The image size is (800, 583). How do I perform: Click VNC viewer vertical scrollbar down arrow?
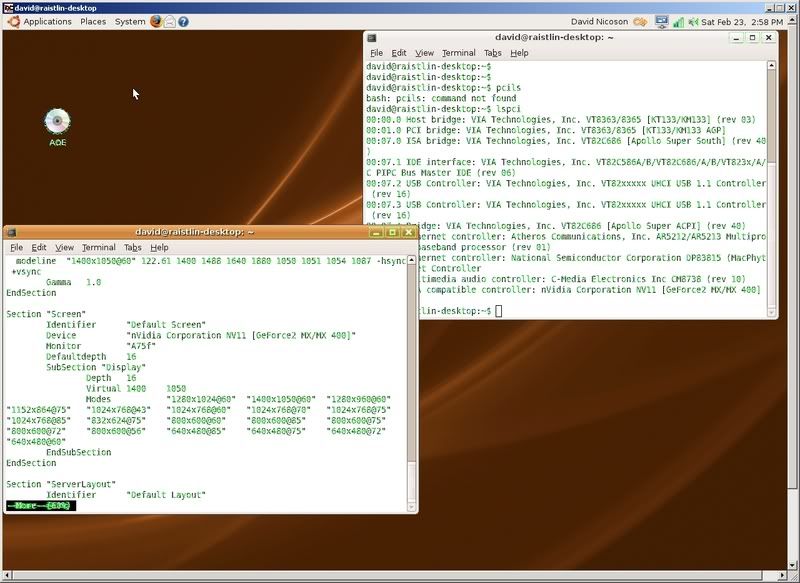point(794,565)
